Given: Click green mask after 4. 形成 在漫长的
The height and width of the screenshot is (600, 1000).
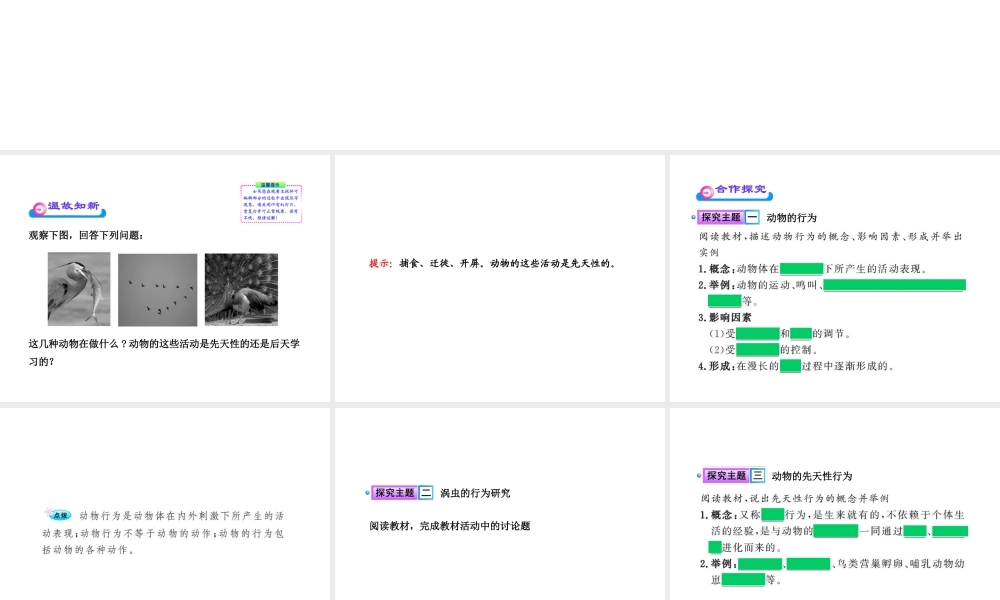Looking at the screenshot, I should 790,366.
